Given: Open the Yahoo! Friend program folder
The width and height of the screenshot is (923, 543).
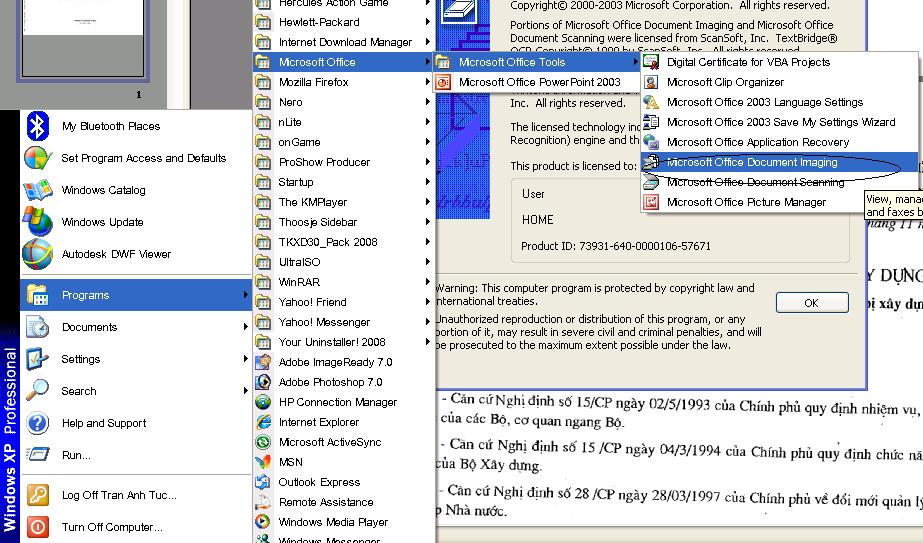Looking at the screenshot, I should (x=344, y=302).
